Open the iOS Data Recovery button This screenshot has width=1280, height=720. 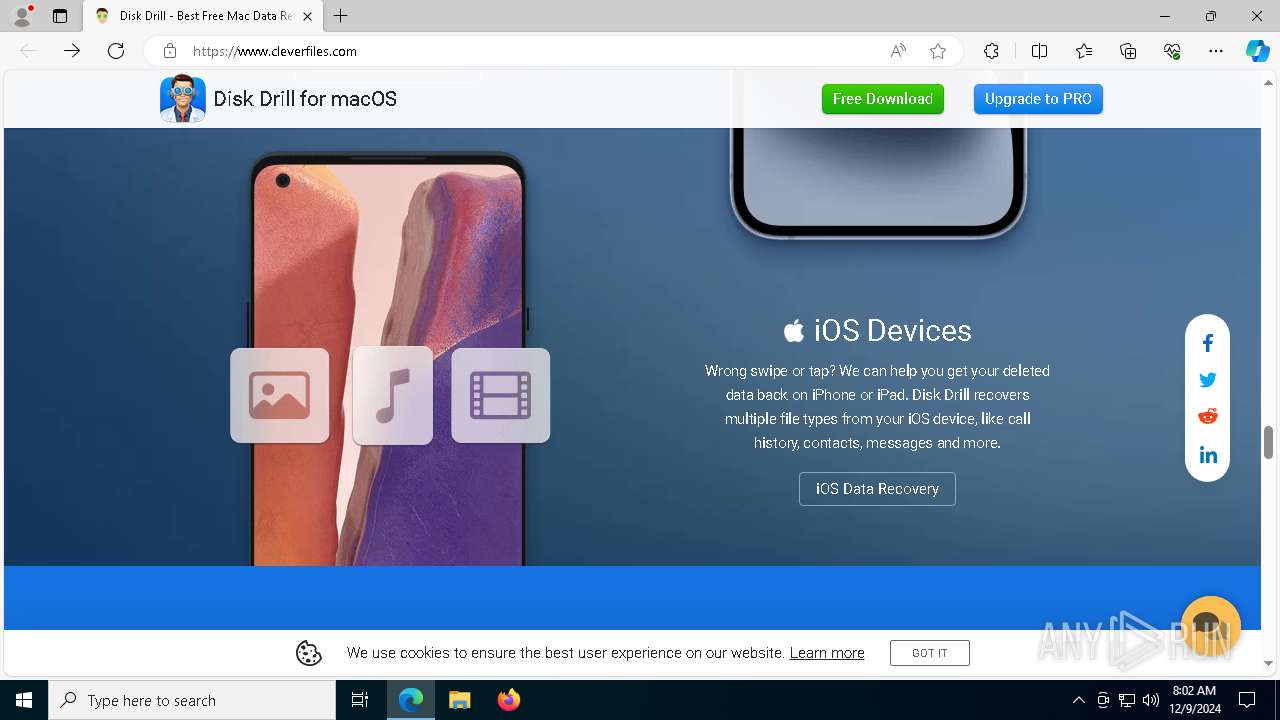[877, 489]
